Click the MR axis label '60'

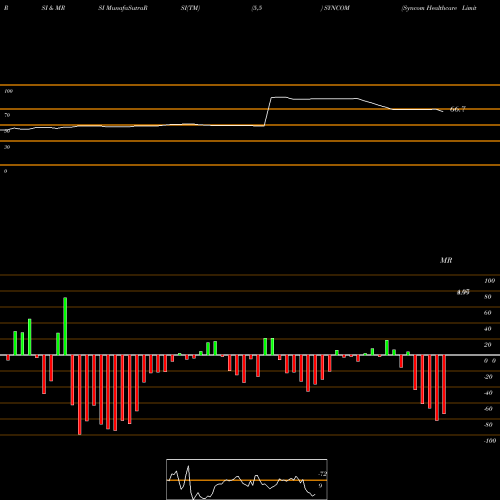click(x=488, y=313)
